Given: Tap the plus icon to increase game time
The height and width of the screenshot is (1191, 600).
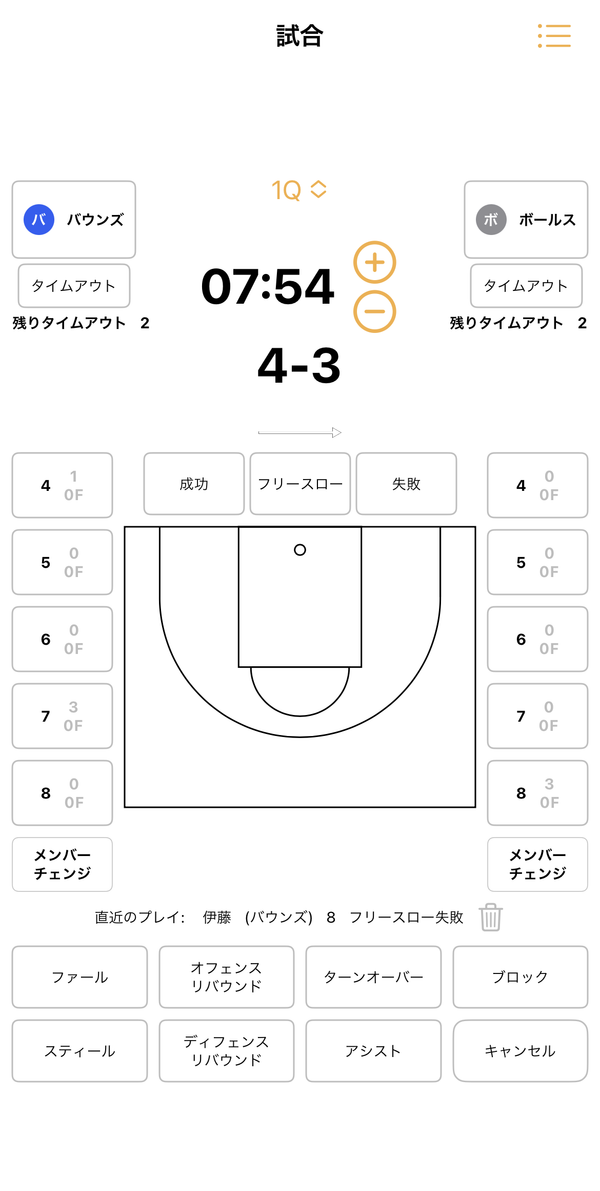Looking at the screenshot, I should pos(375,263).
